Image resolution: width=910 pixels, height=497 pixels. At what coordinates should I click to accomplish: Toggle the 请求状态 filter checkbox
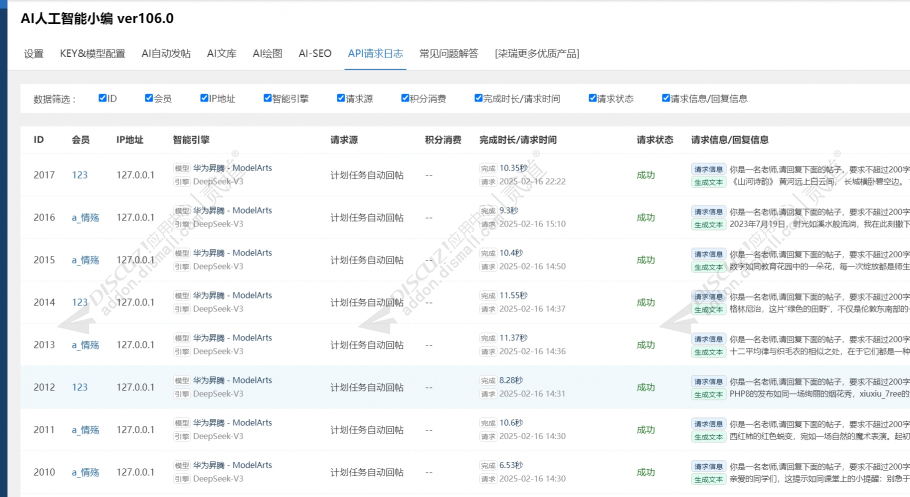pos(592,98)
